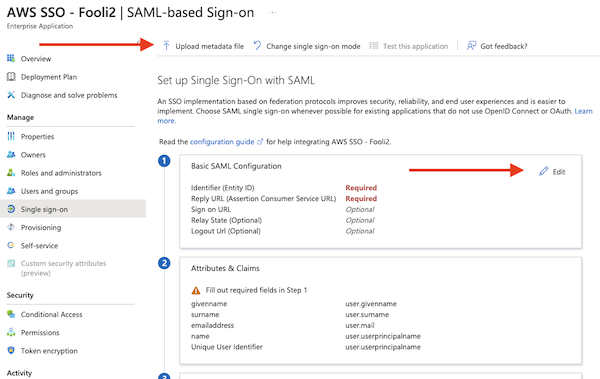600x379 pixels.
Task: Open the configuration guide link
Action: pos(222,142)
